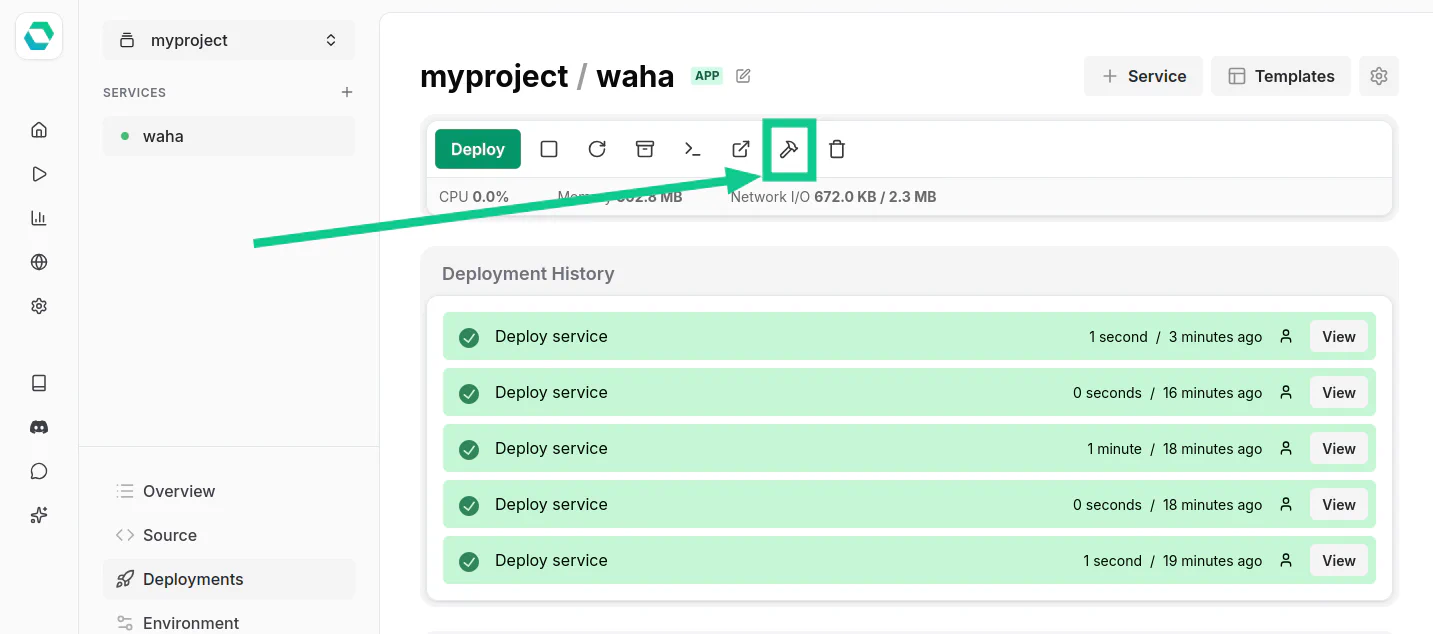Switch to the Source tab

coord(169,535)
